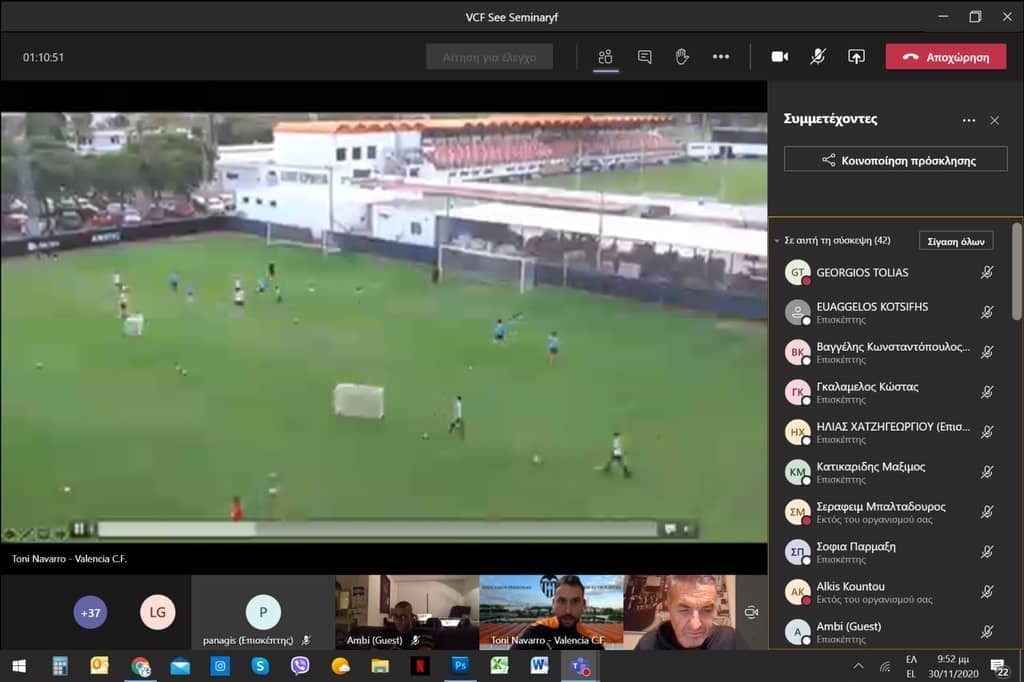The height and width of the screenshot is (682, 1024).
Task: Select participant Γκαλαμελος Κώστας
Action: [891, 392]
